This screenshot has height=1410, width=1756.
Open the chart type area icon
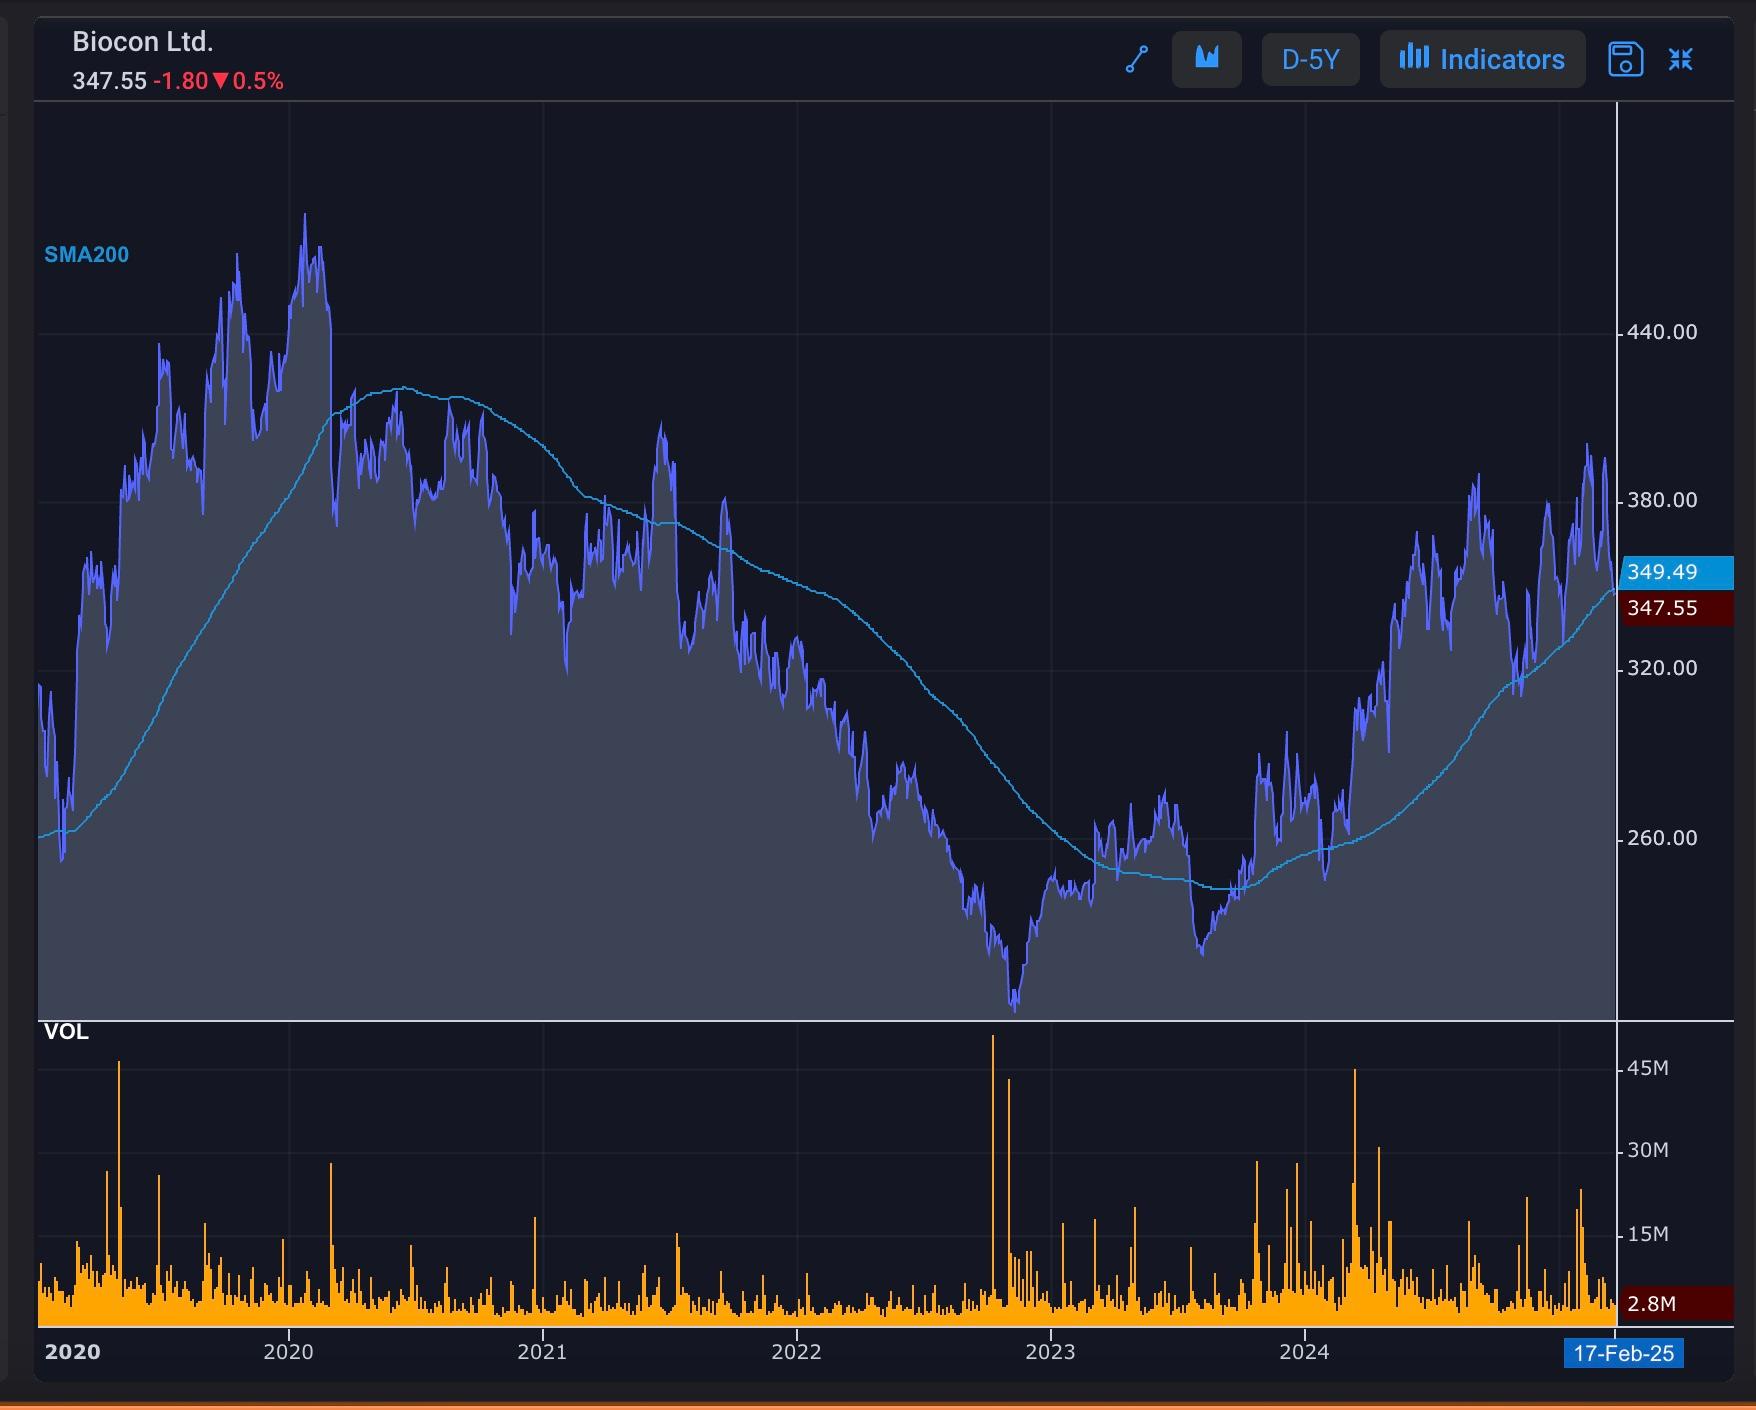pos(1207,59)
